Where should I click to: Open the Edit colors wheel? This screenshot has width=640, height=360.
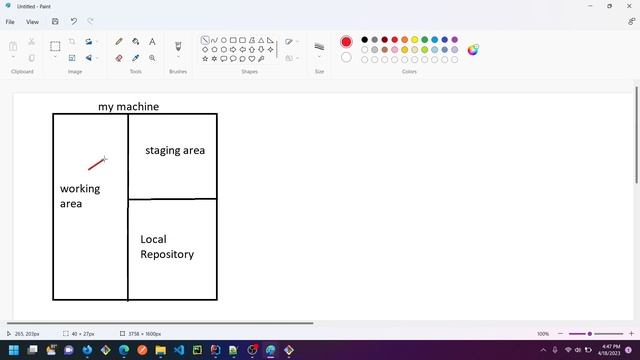click(473, 50)
